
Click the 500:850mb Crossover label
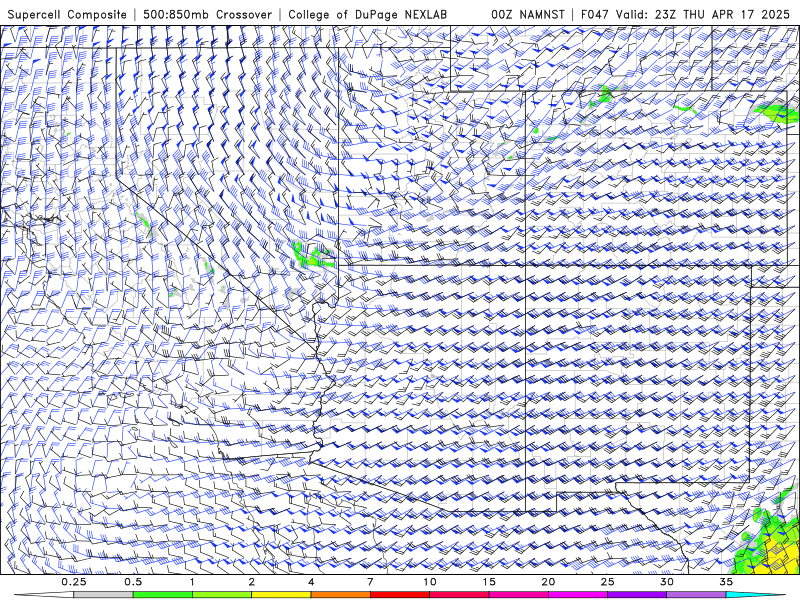tap(208, 15)
